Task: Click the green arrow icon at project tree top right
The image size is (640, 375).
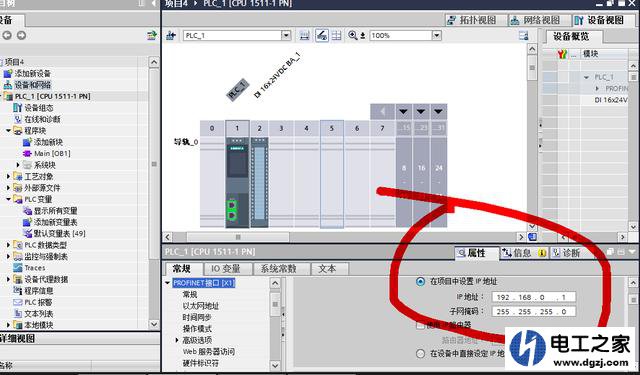Action: (x=152, y=36)
